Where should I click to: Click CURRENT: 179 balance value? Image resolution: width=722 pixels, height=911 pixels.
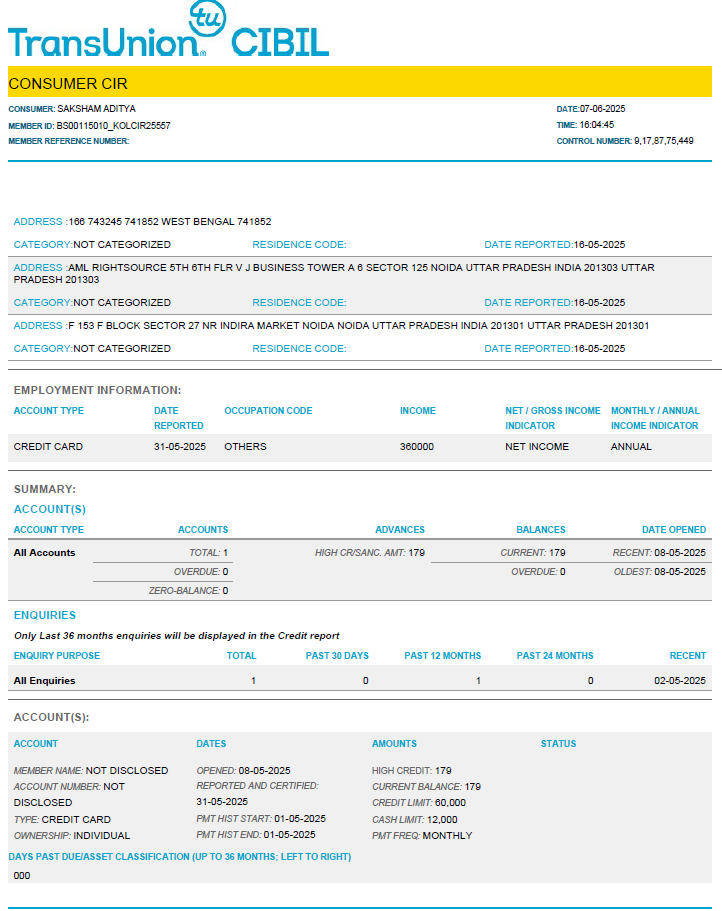(533, 553)
